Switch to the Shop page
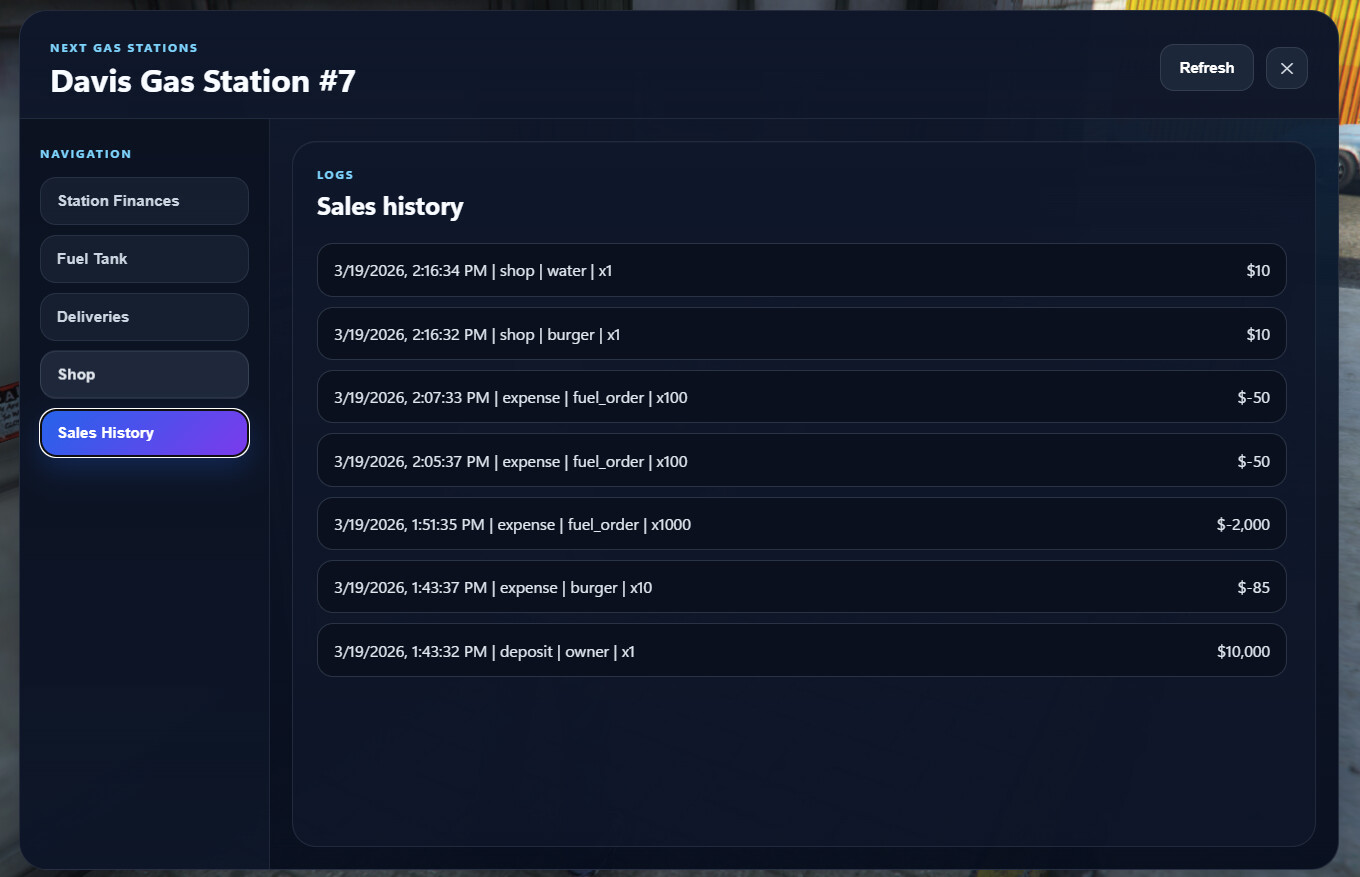Viewport: 1360px width, 877px height. click(144, 375)
